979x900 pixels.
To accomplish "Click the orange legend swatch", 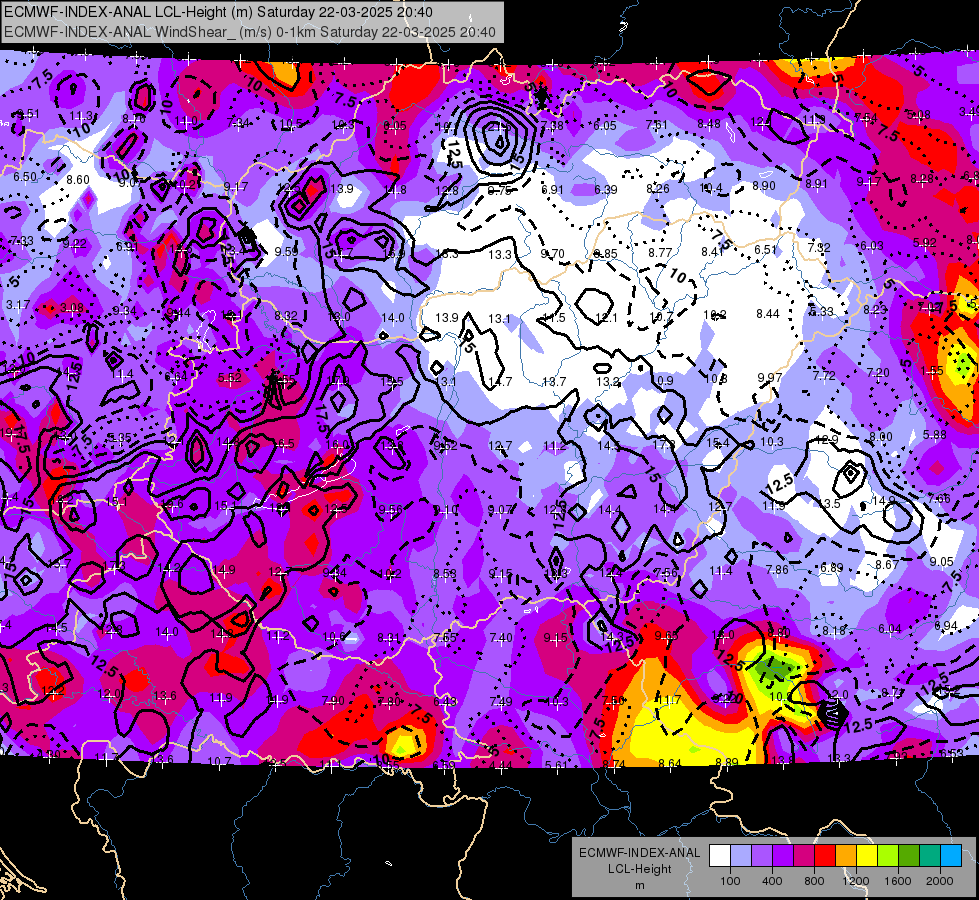I will click(846, 856).
